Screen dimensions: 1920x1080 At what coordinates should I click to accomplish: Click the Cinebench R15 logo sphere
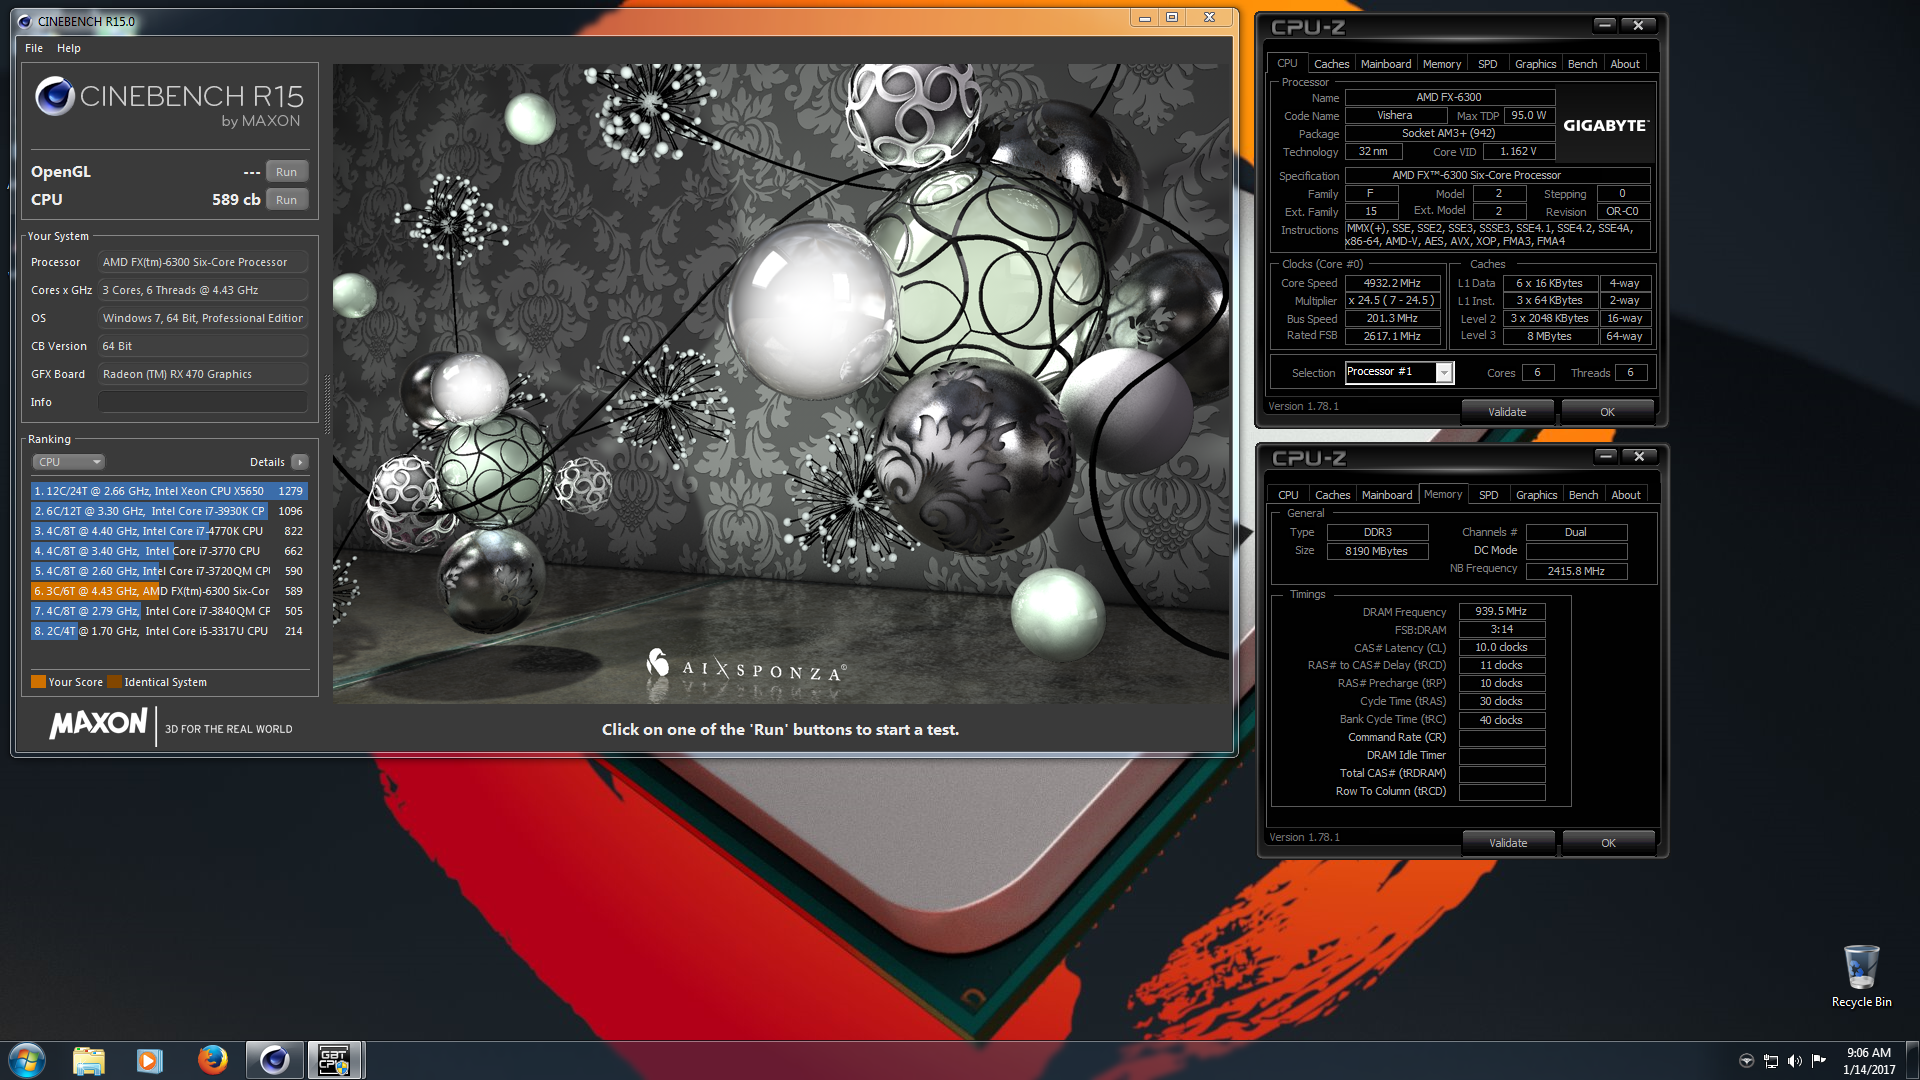tap(54, 96)
